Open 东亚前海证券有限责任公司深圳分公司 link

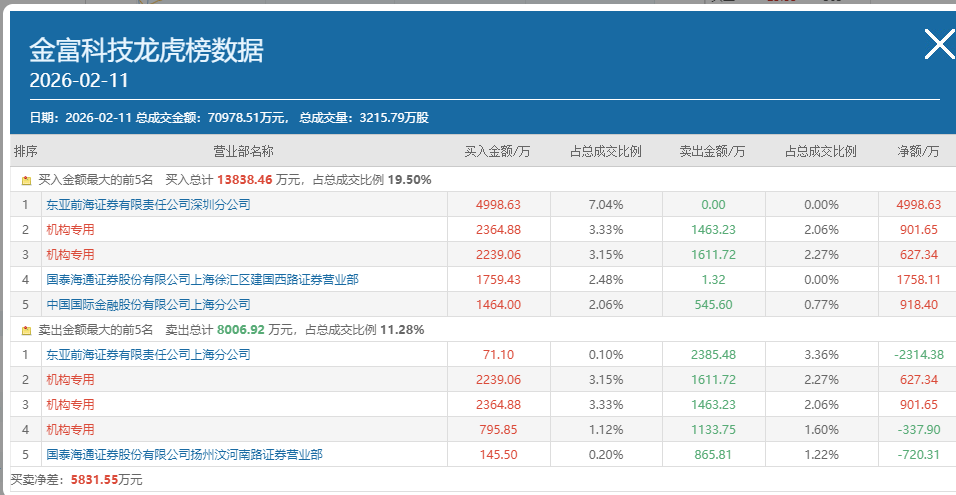tap(148, 205)
